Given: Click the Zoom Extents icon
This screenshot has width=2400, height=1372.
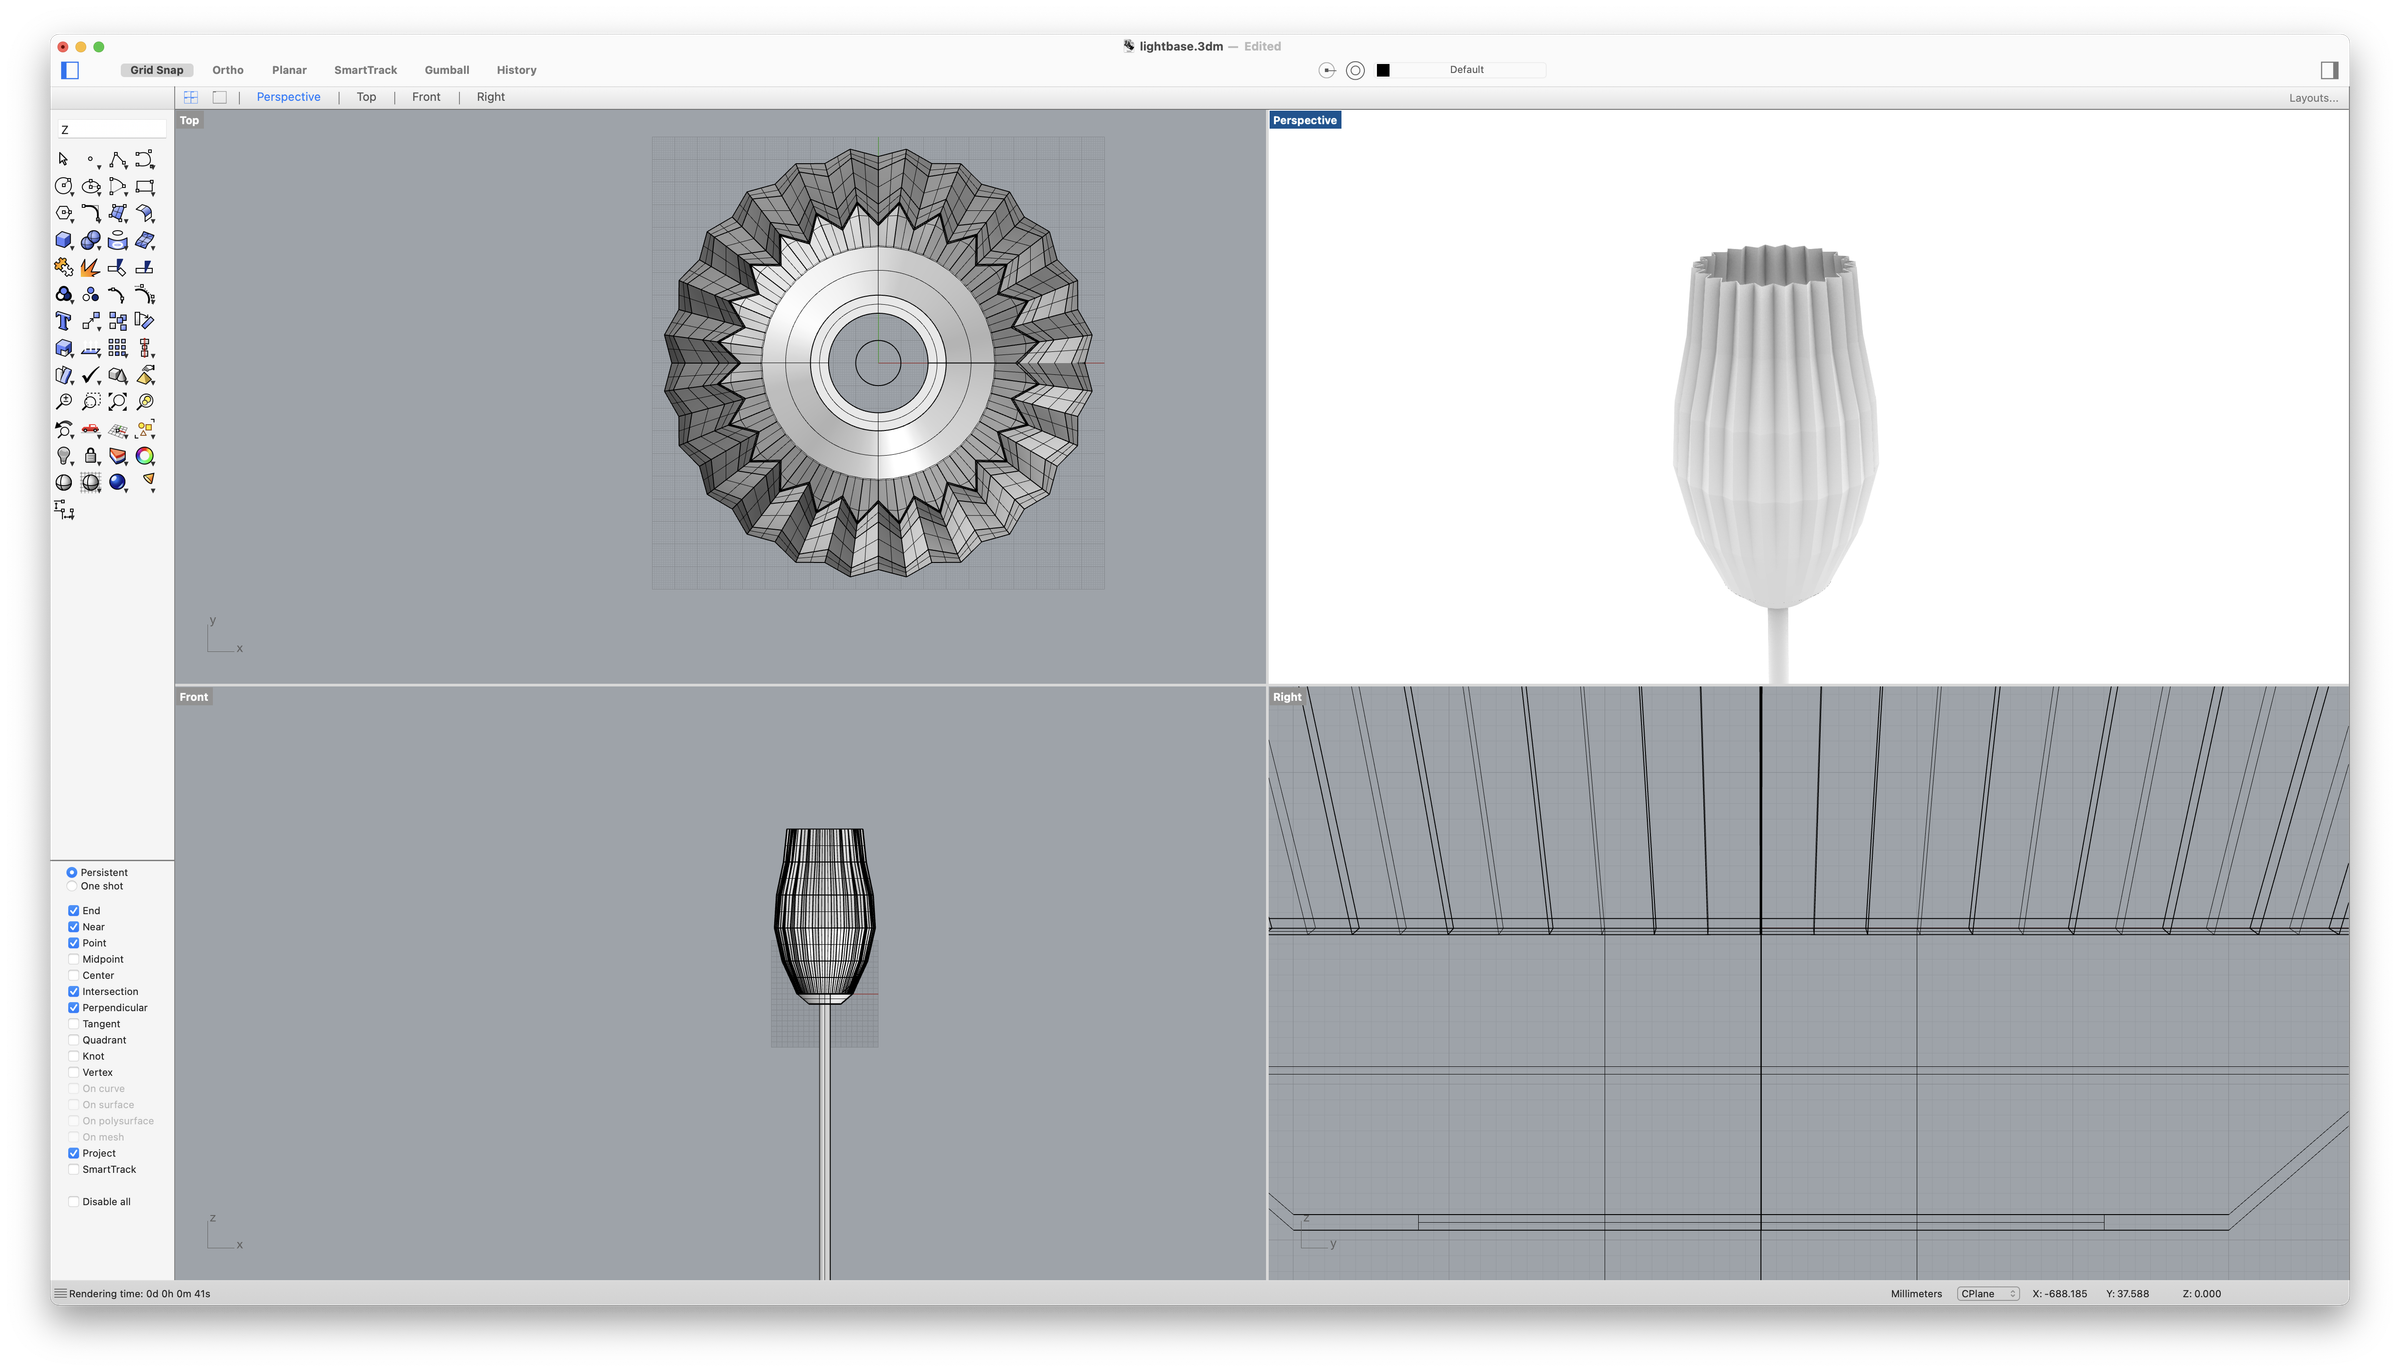Looking at the screenshot, I should point(117,402).
